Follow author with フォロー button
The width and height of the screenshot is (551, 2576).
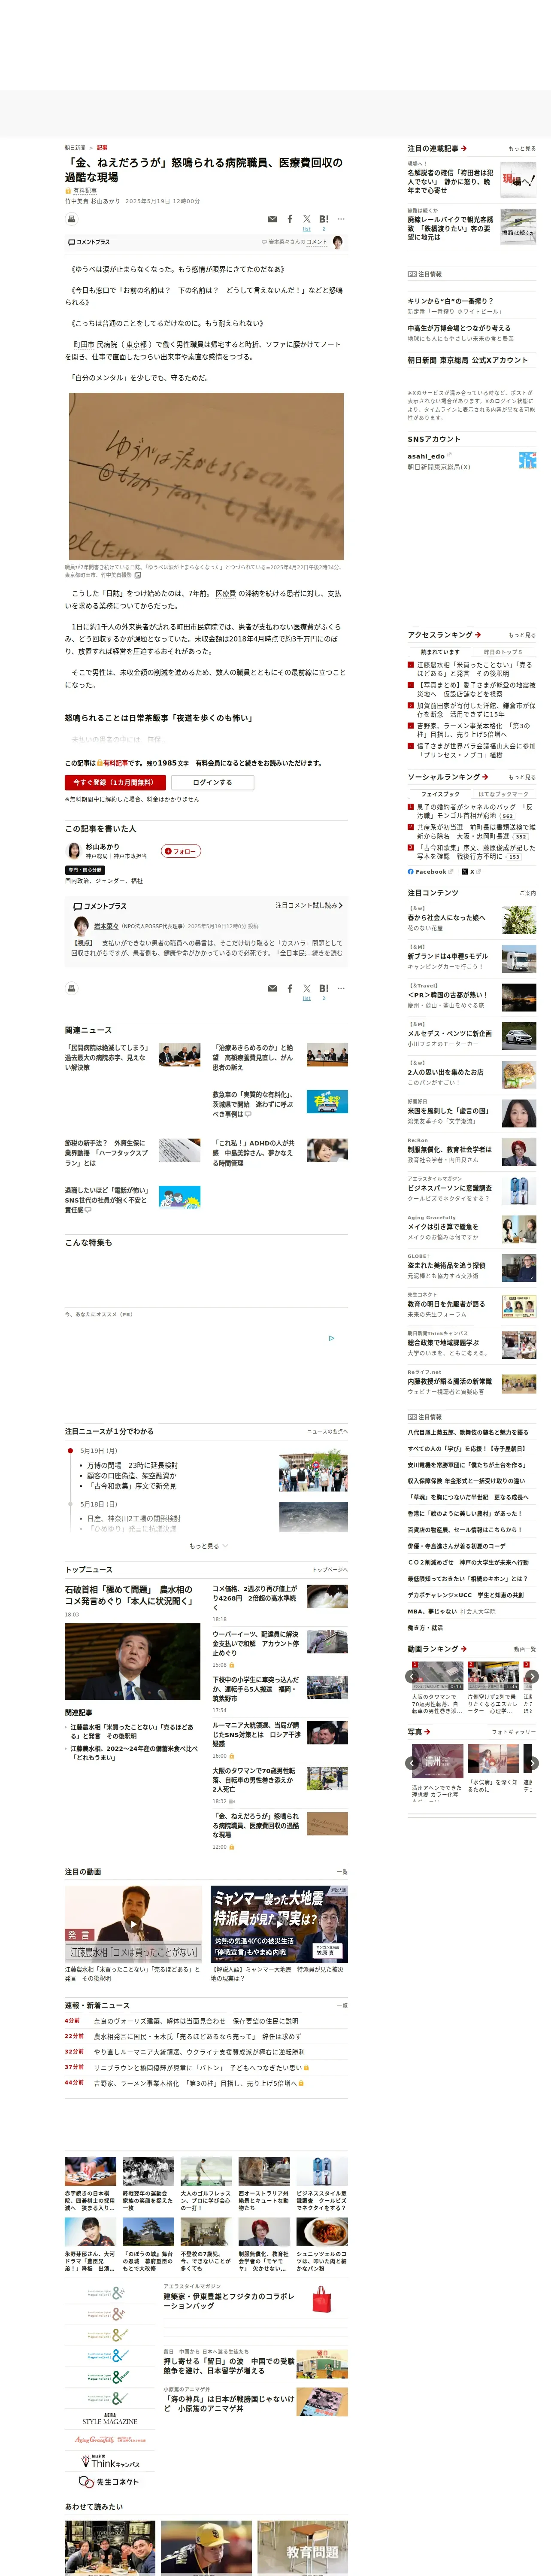(x=181, y=851)
